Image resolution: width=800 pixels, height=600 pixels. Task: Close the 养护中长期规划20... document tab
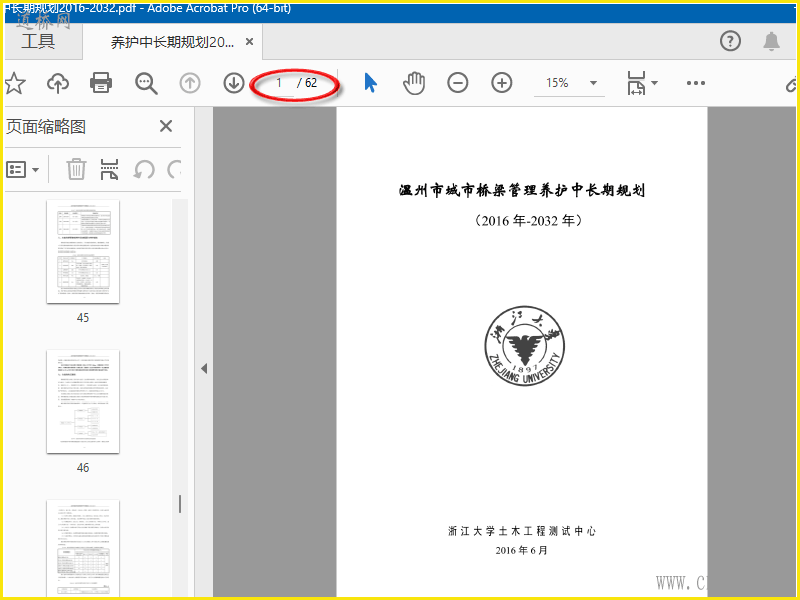click(x=249, y=42)
